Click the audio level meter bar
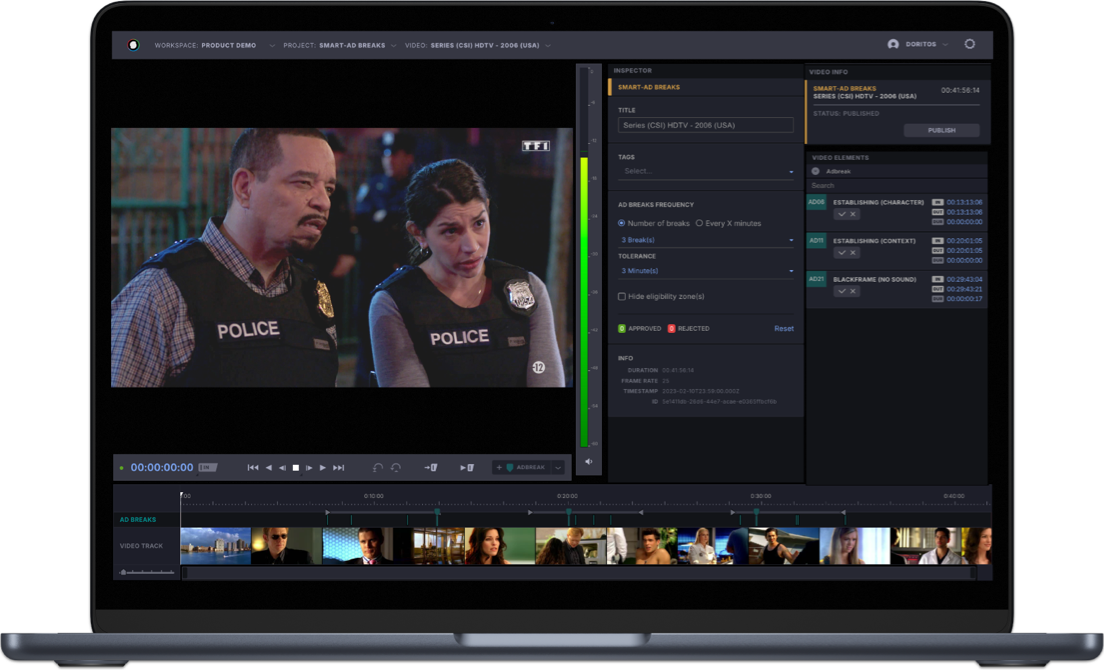The width and height of the screenshot is (1104, 670). coord(584,303)
